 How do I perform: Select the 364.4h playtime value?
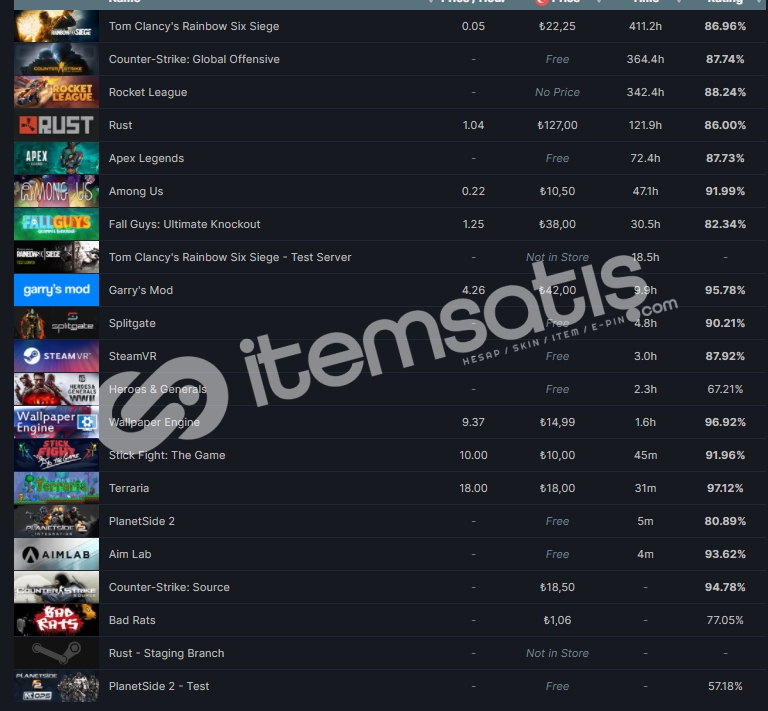(646, 59)
